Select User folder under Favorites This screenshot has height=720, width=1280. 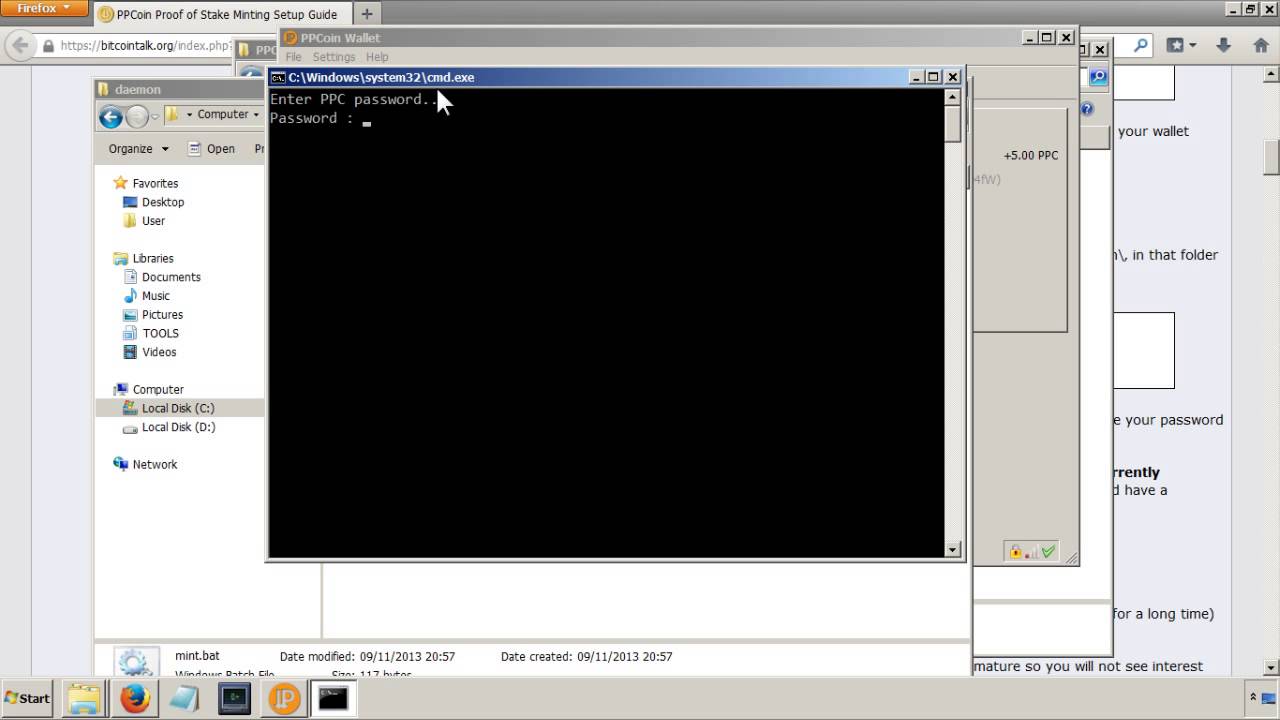coord(153,221)
